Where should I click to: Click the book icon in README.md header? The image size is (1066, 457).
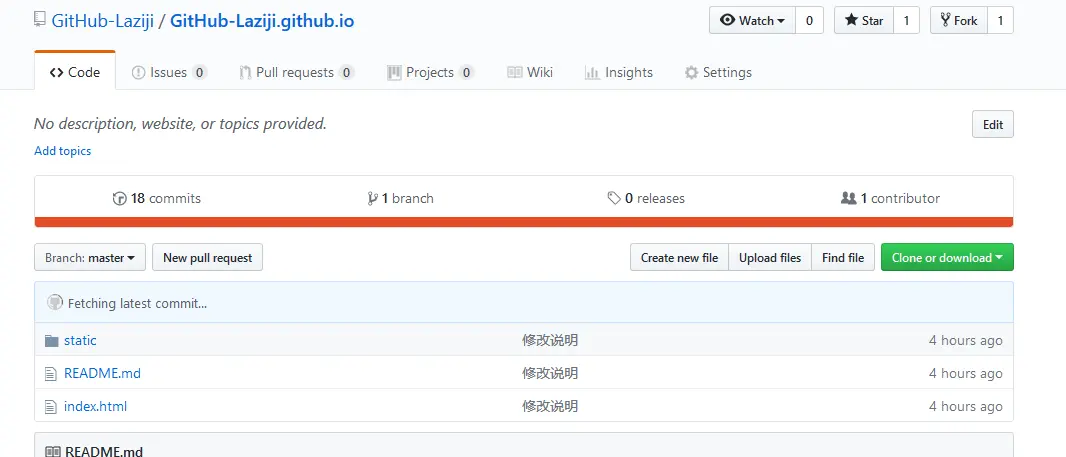coord(52,452)
